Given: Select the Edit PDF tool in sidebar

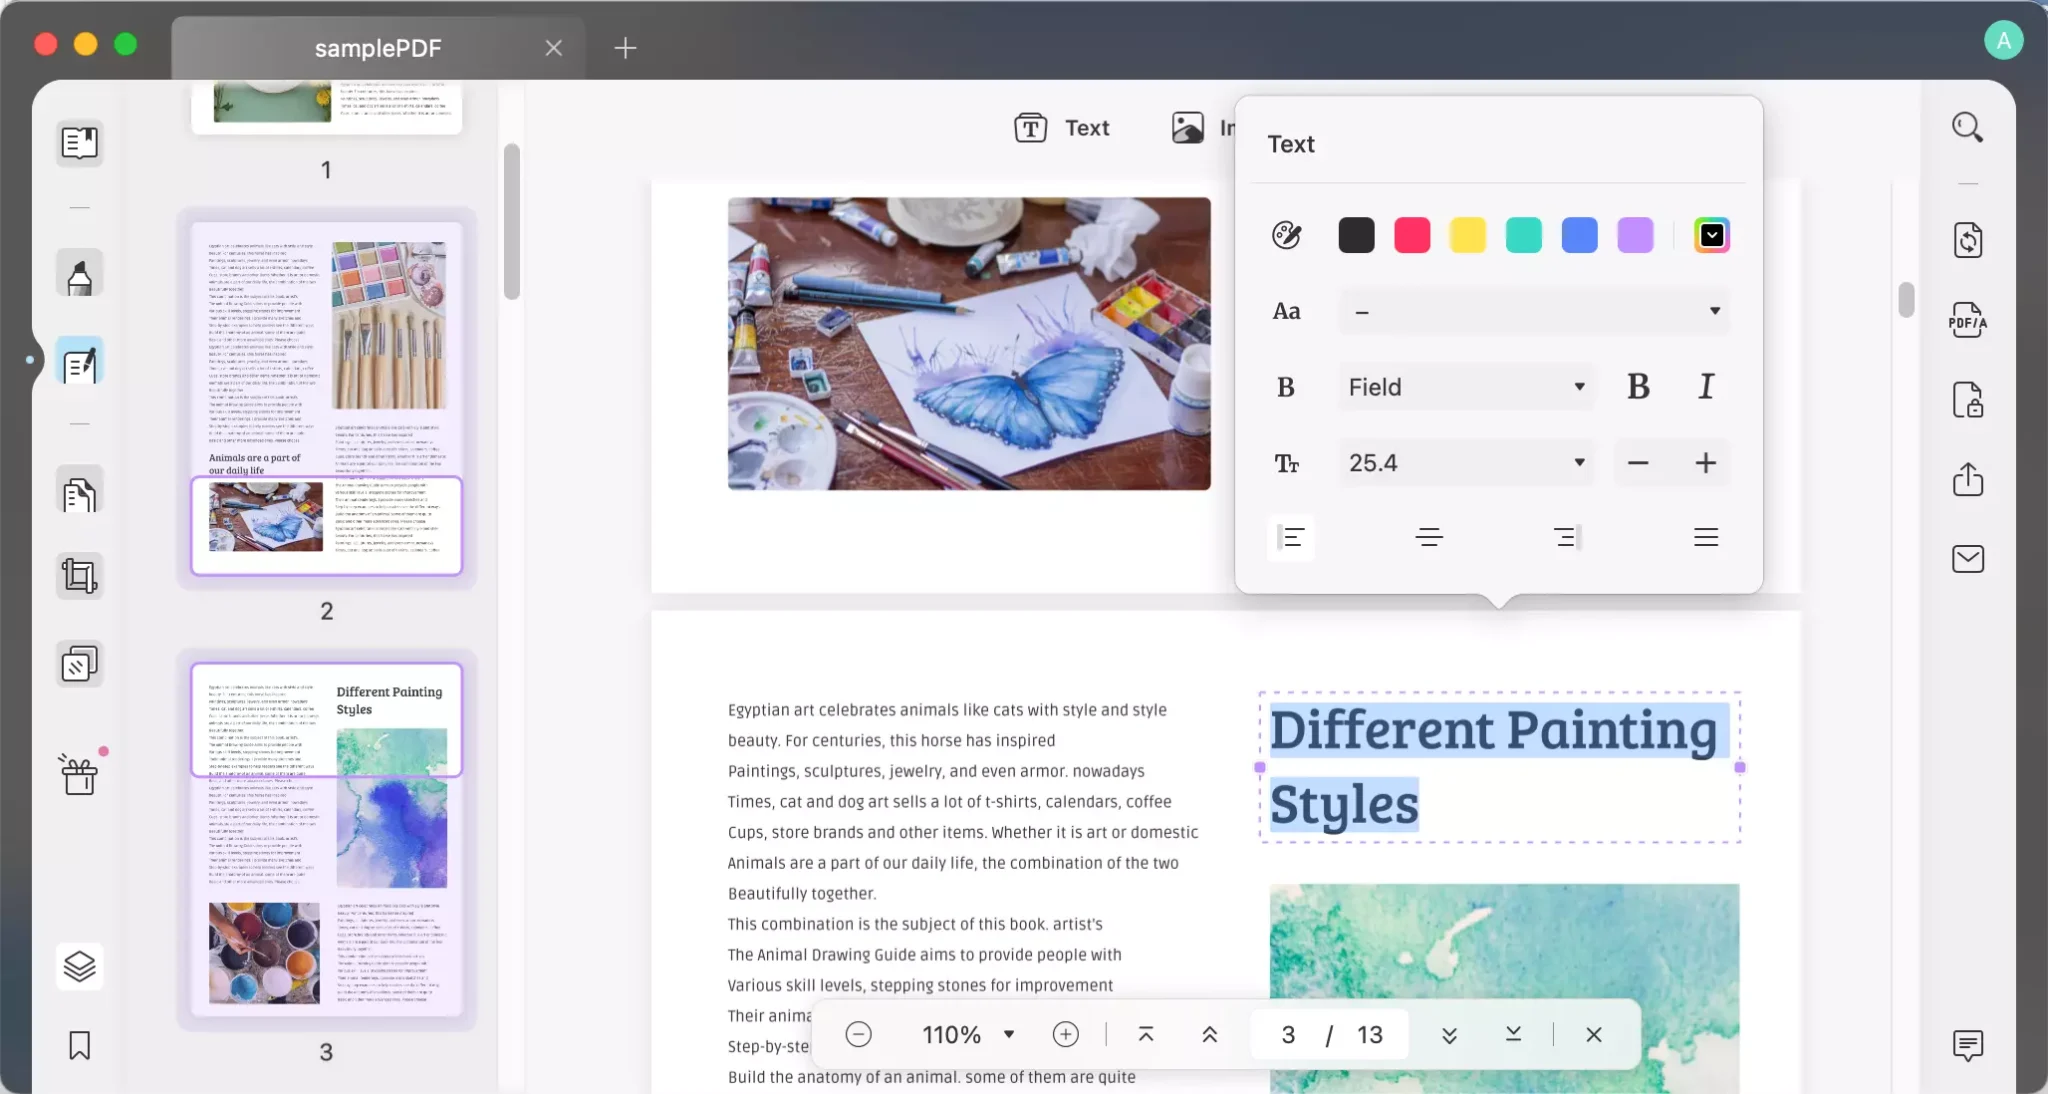Looking at the screenshot, I should (x=79, y=363).
